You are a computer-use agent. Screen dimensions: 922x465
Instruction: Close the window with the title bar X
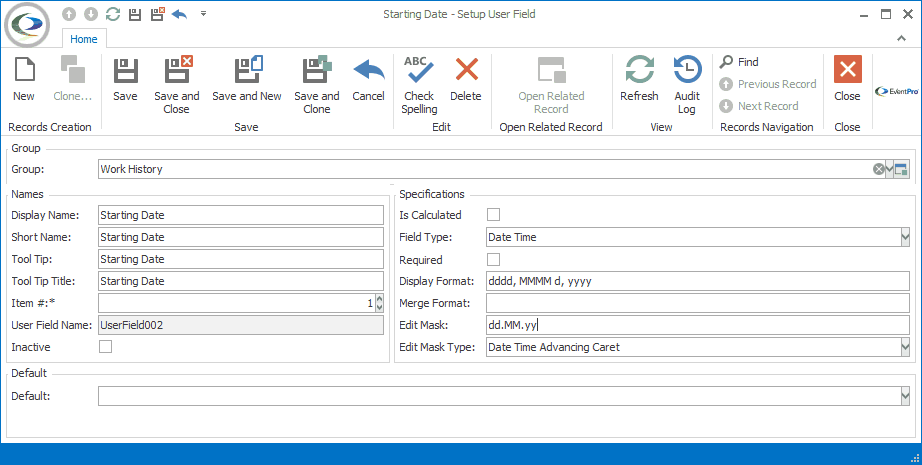(x=908, y=14)
